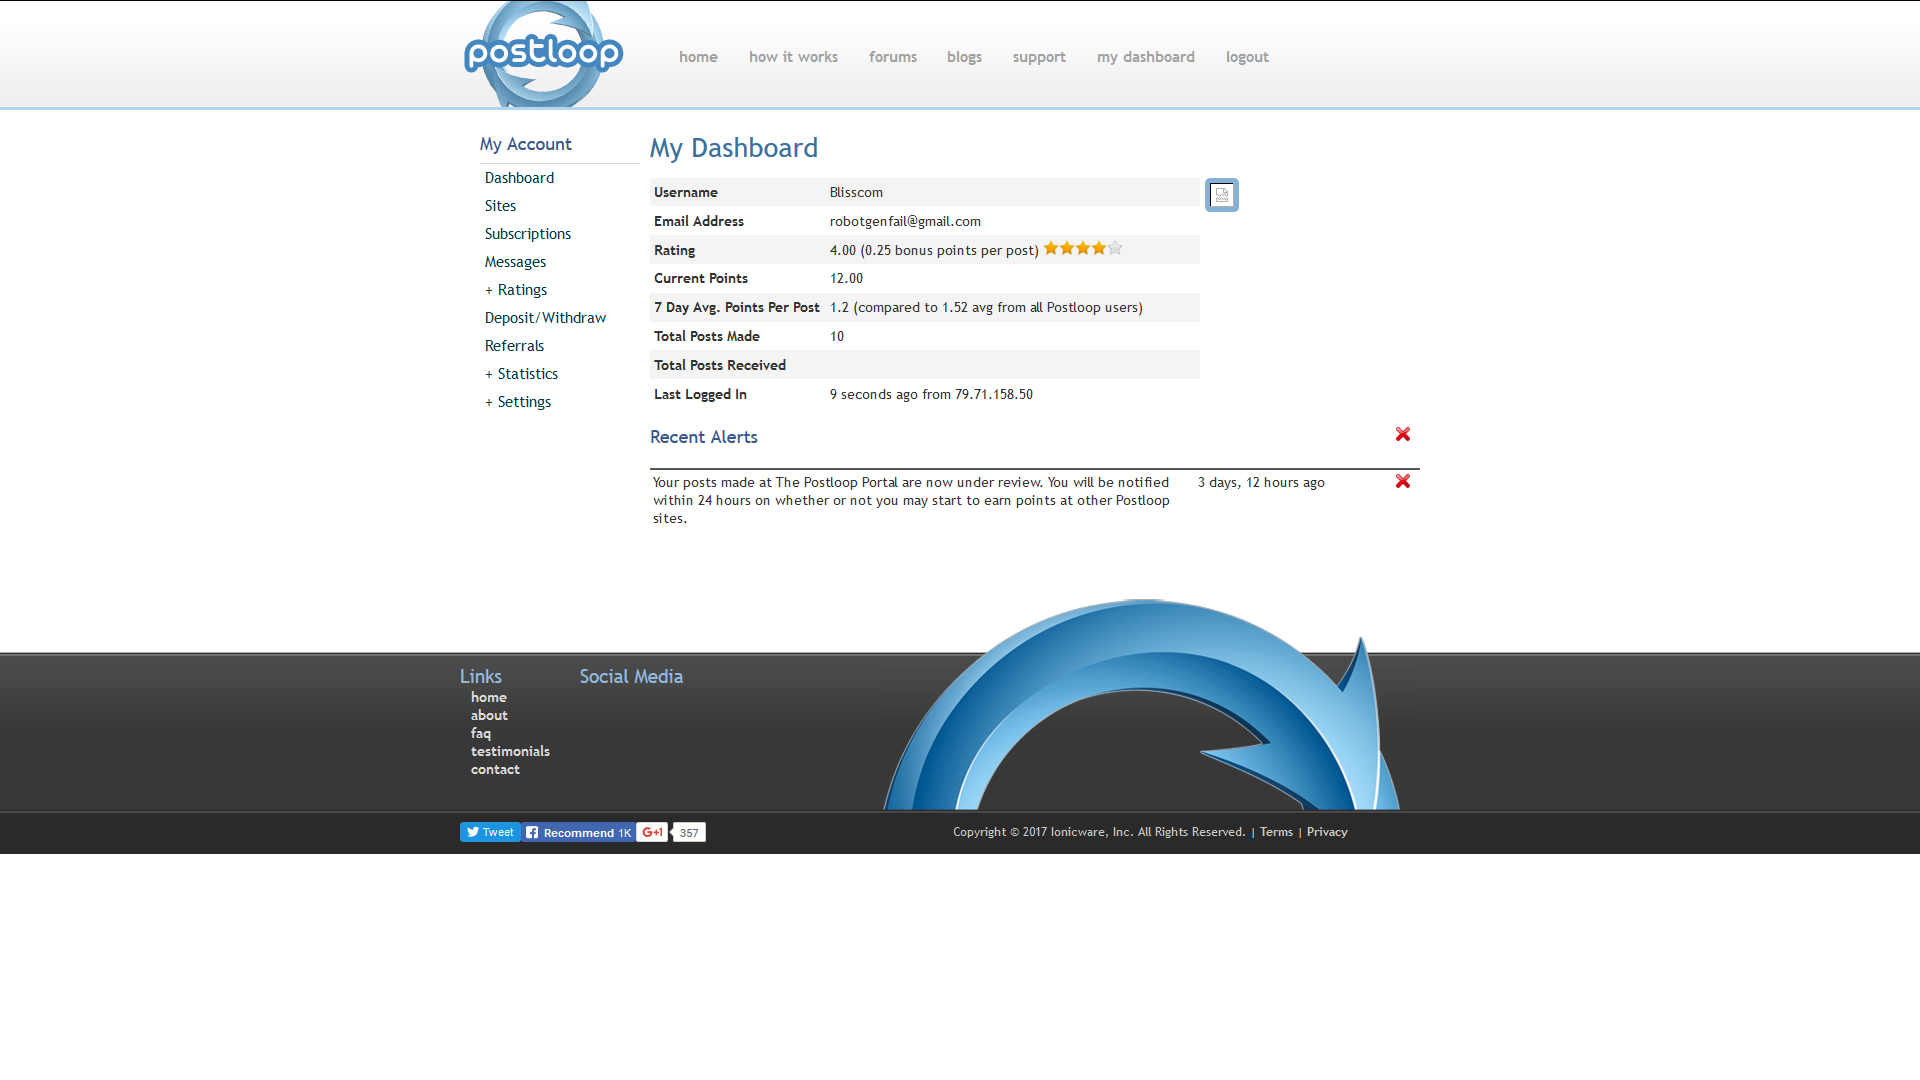Screen dimensions: 1920x1080
Task: Open blogs in top navigation
Action: point(964,57)
